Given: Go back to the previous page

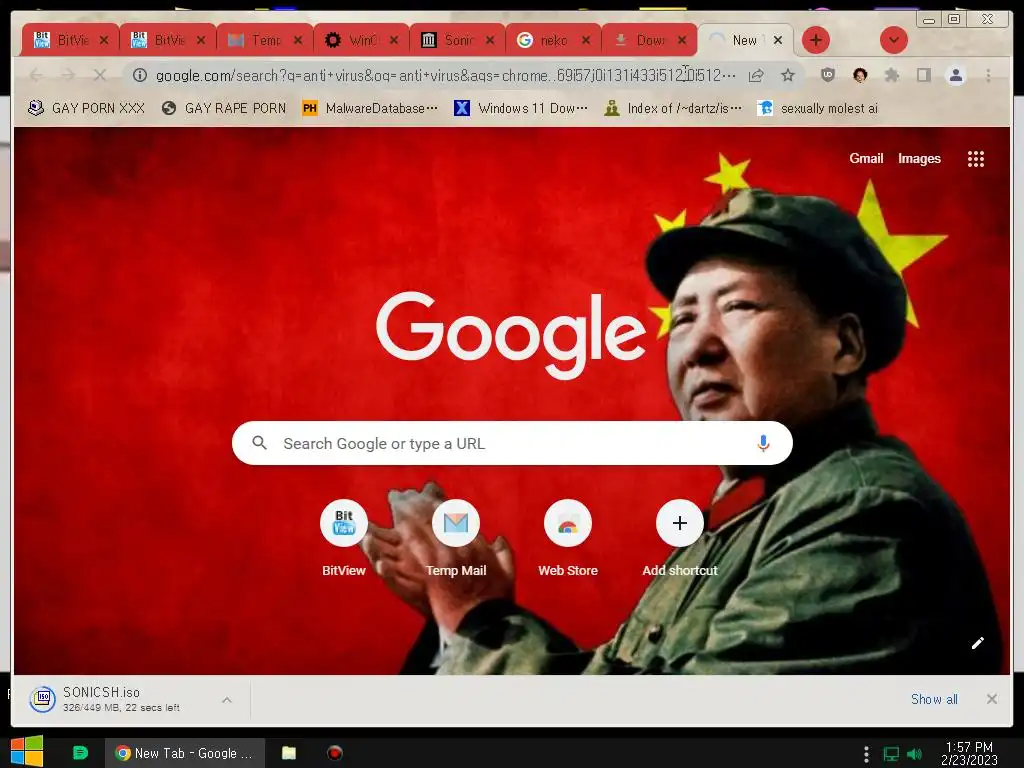Looking at the screenshot, I should pyautogui.click(x=37, y=76).
